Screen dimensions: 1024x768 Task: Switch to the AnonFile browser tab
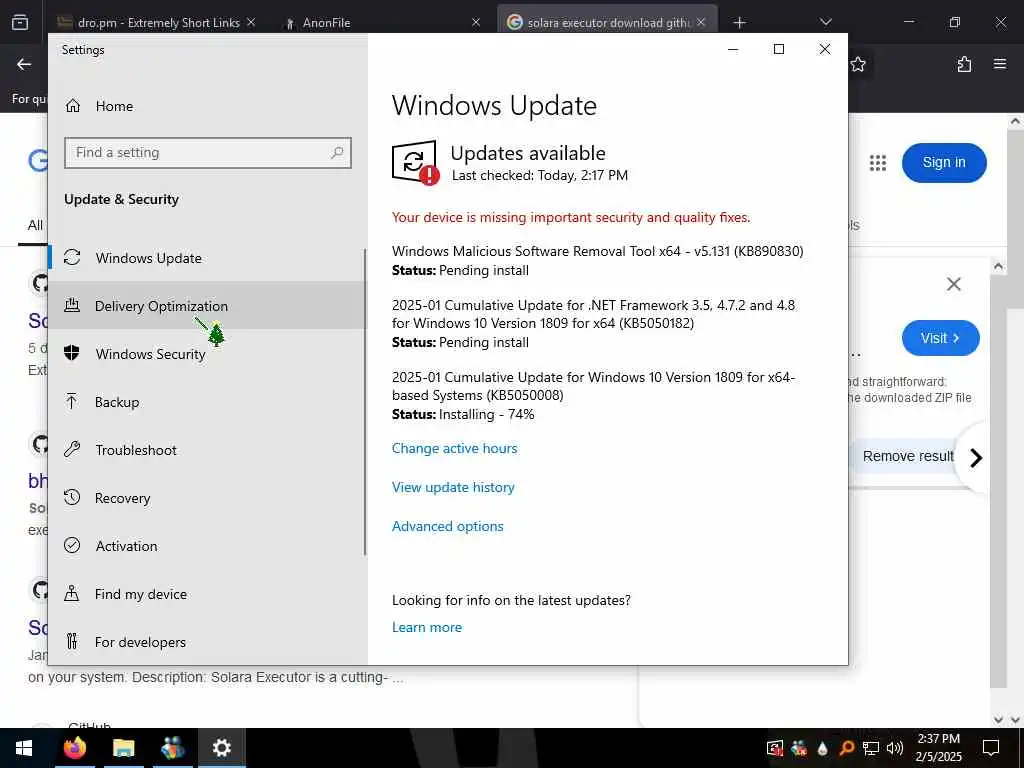click(x=326, y=23)
